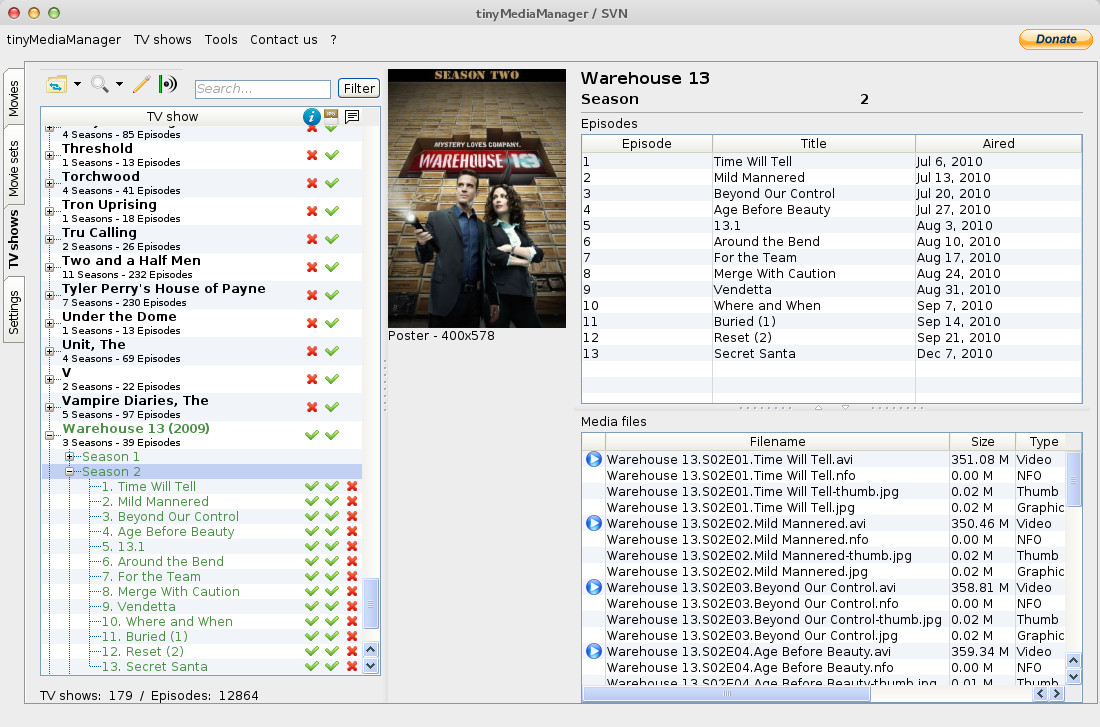Click the media files horizontal scrollbar thumb
Screen dimensions: 1100x727
point(727,693)
